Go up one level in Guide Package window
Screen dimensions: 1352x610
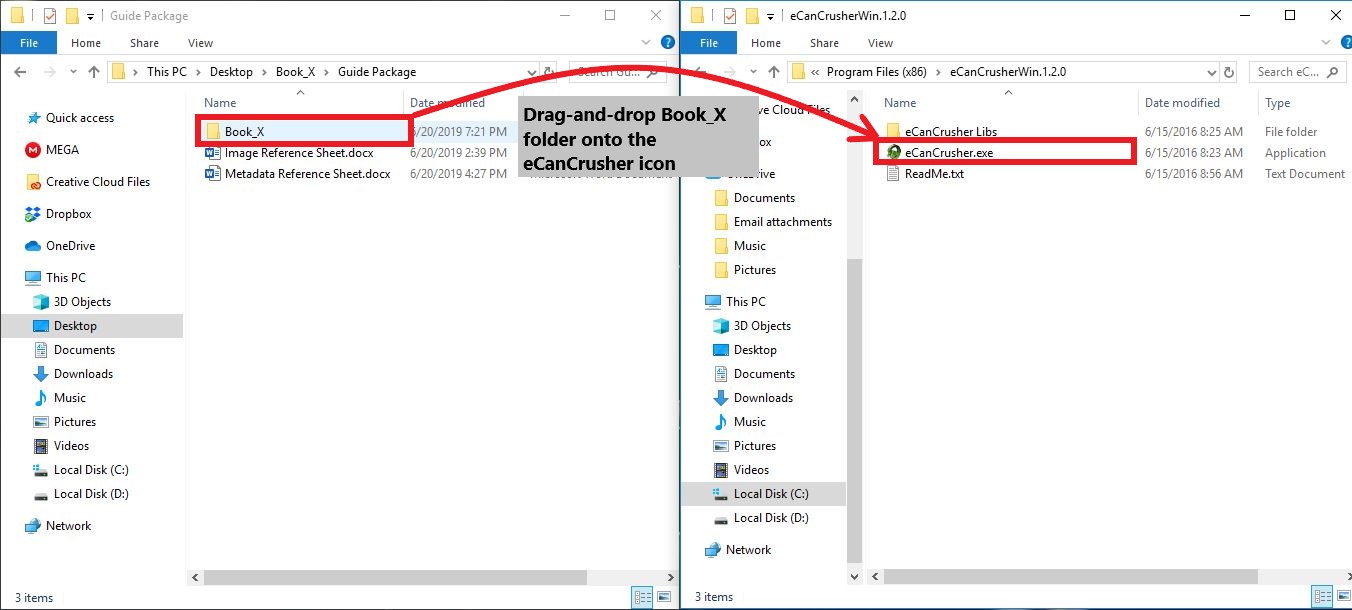[x=94, y=72]
